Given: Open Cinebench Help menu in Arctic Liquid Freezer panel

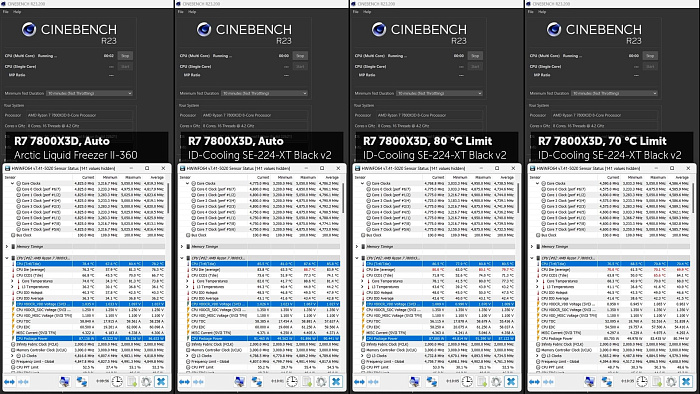Looking at the screenshot, I should [17, 12].
